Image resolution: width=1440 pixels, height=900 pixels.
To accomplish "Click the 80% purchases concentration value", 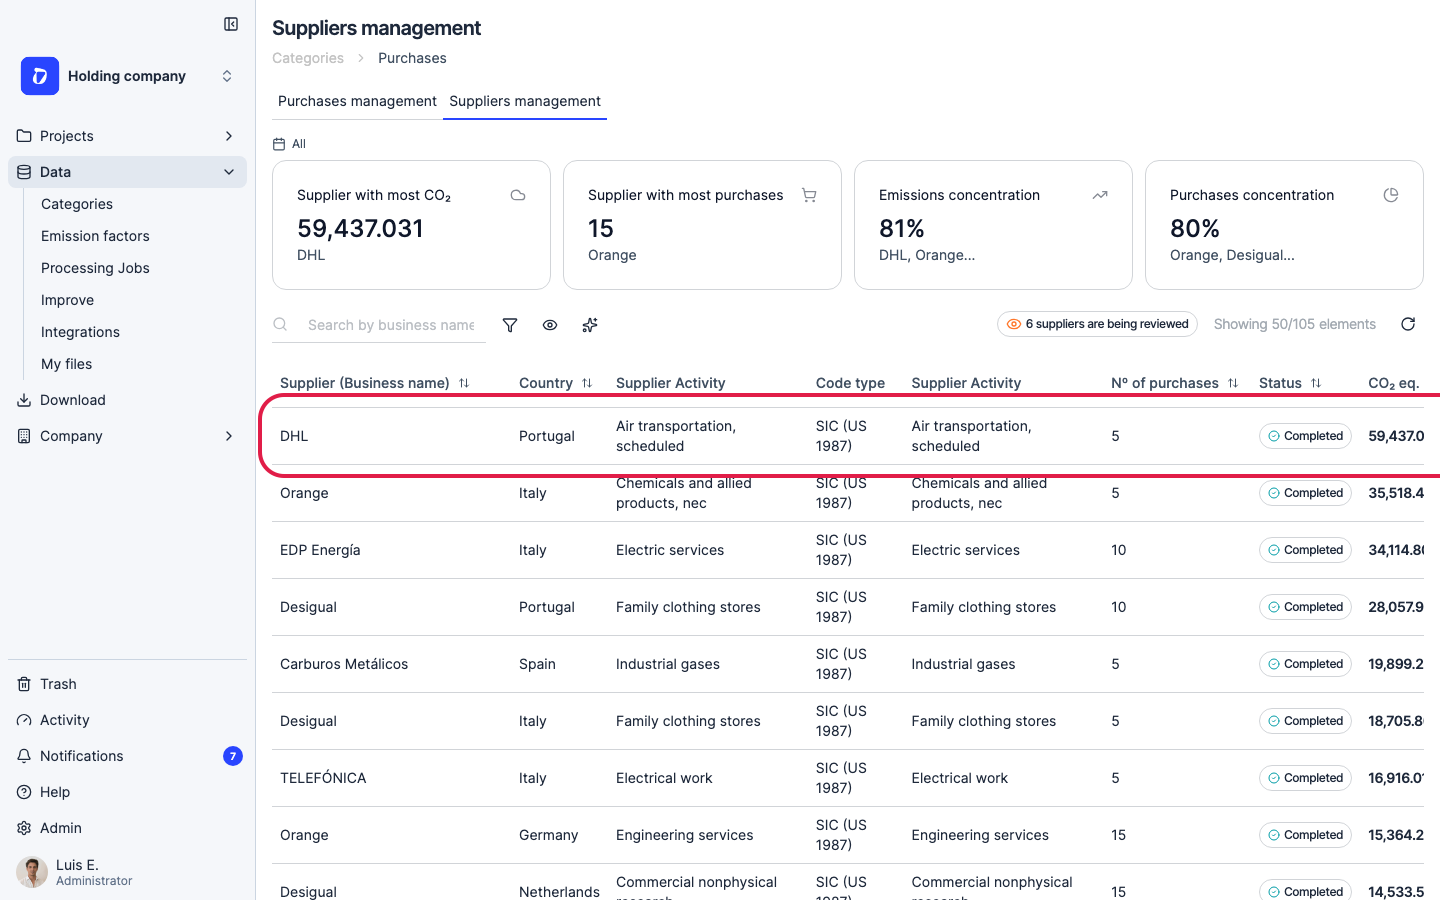I will (x=1195, y=228).
